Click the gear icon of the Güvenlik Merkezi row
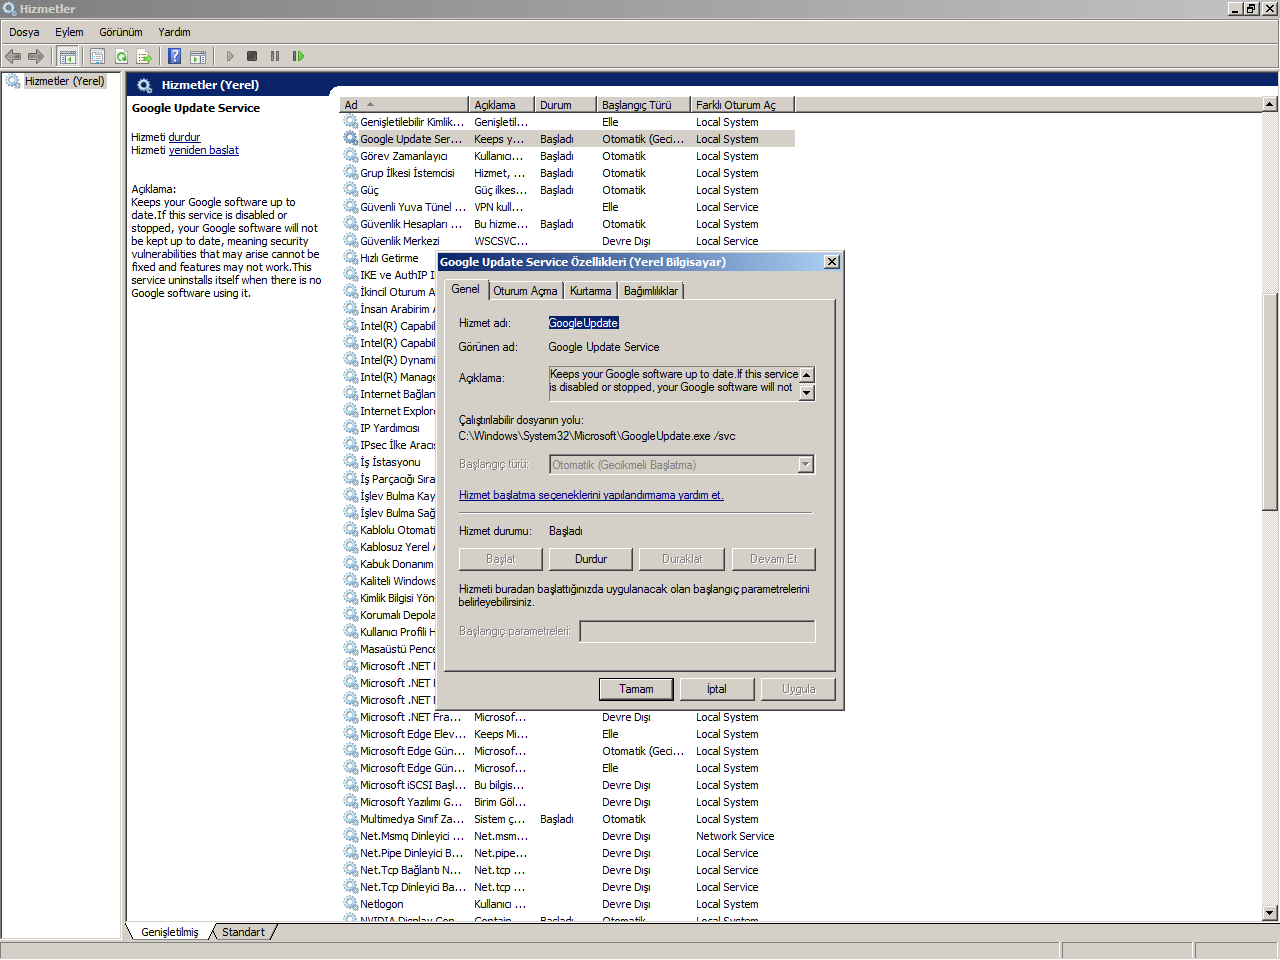This screenshot has width=1280, height=960. (x=351, y=241)
